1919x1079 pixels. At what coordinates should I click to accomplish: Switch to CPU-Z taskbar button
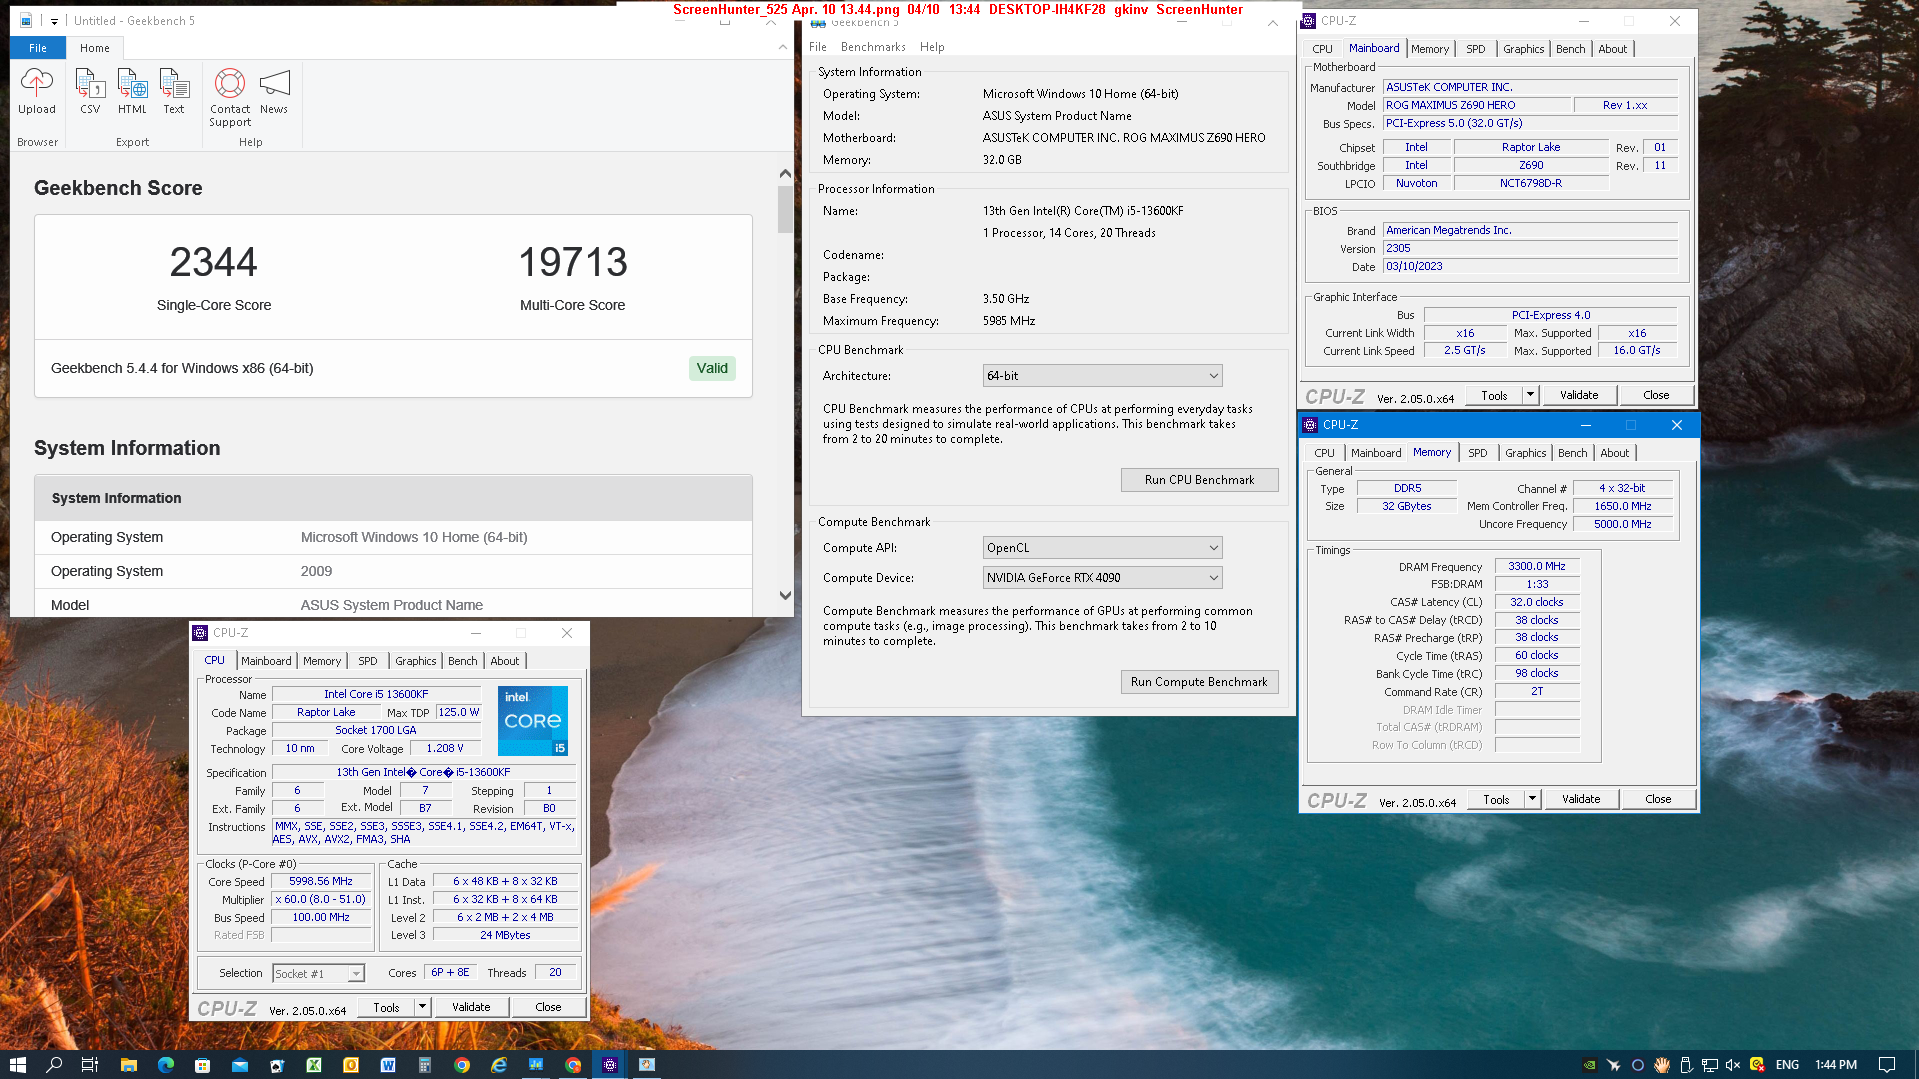point(609,1065)
